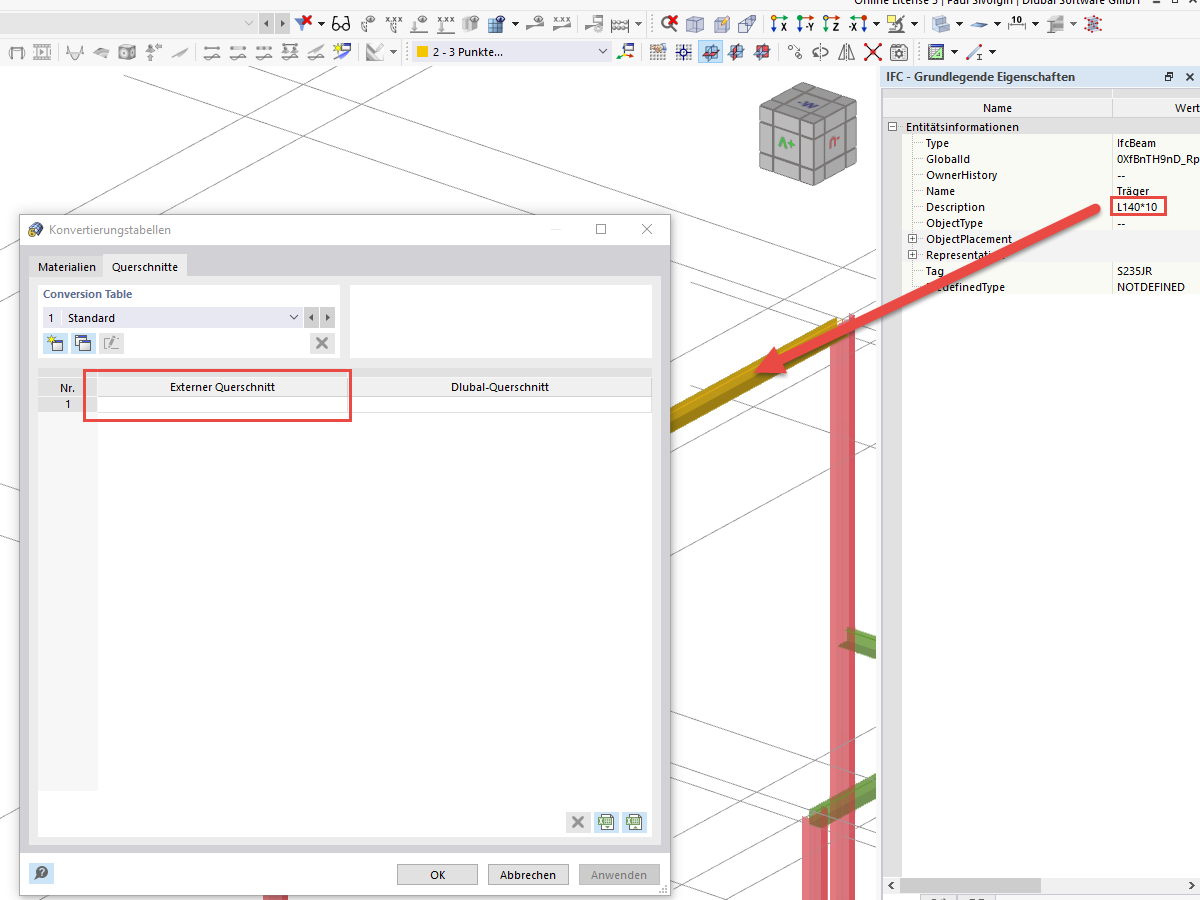Click the OK button

tap(438, 874)
